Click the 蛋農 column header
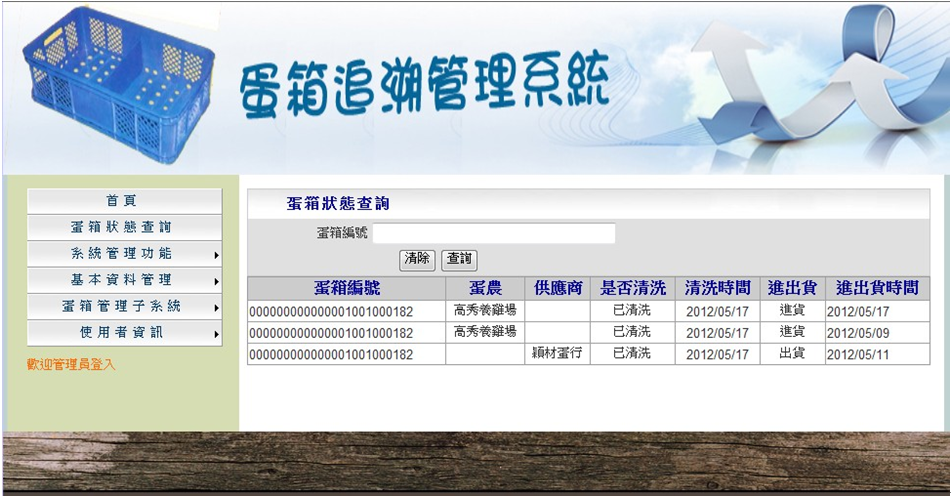This screenshot has height=496, width=951. tap(484, 288)
